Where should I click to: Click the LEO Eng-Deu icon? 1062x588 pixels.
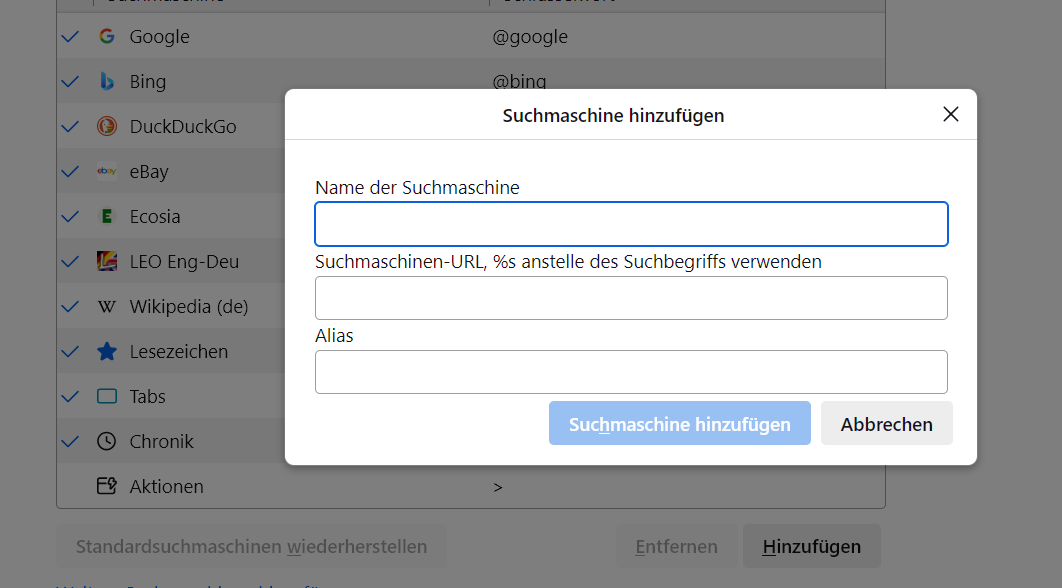click(107, 262)
